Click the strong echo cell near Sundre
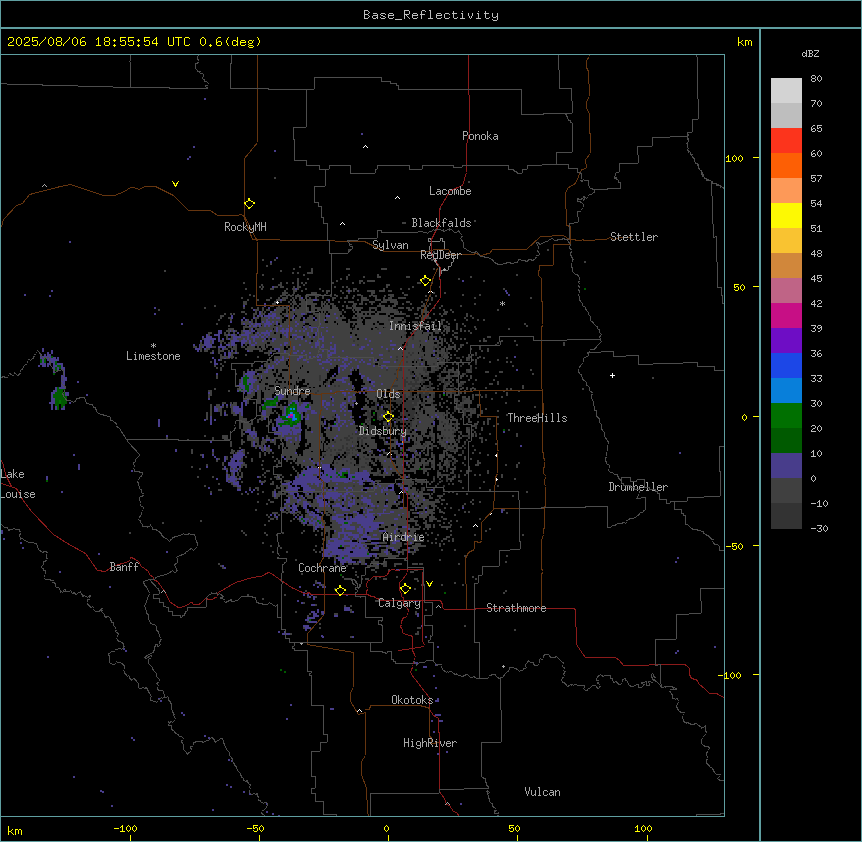862x842 pixels. click(290, 416)
